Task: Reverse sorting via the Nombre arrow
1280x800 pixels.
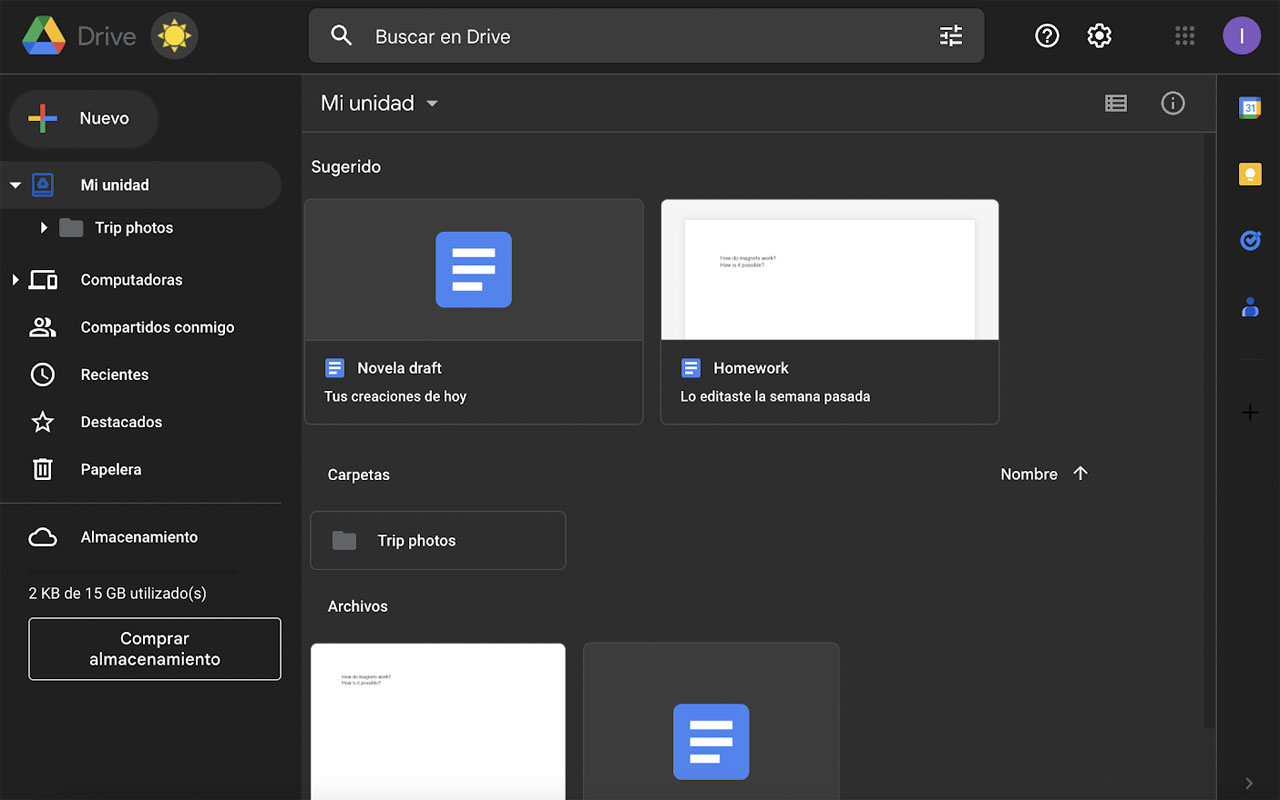Action: [x=1080, y=473]
